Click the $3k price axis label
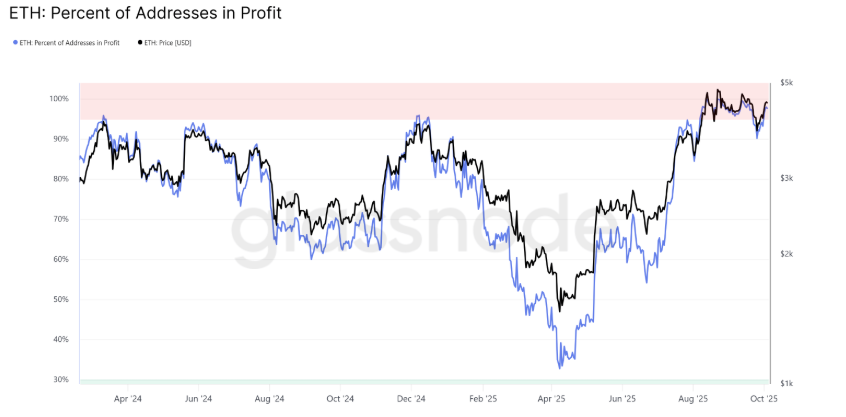 click(788, 179)
